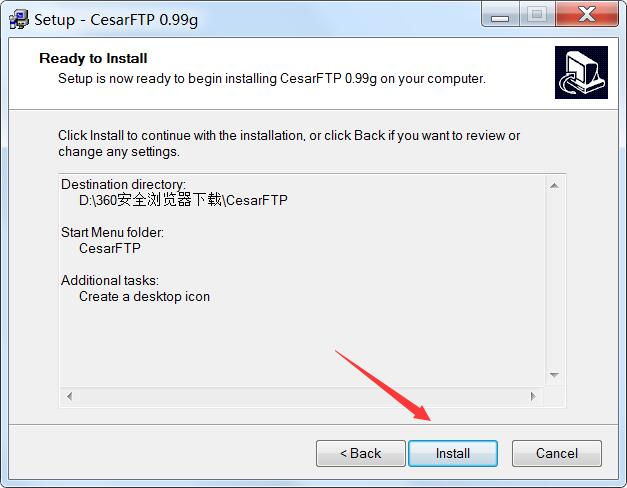Click the horizontal scroll right arrow
Viewport: 627px width, 488px height.
533,396
